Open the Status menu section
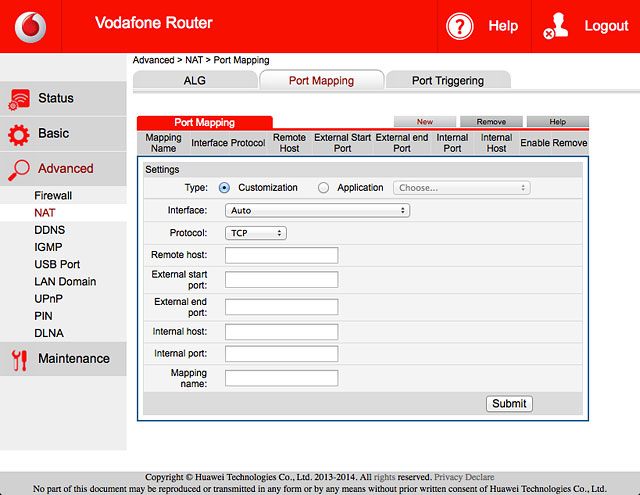This screenshot has height=495, width=640. coord(63,98)
